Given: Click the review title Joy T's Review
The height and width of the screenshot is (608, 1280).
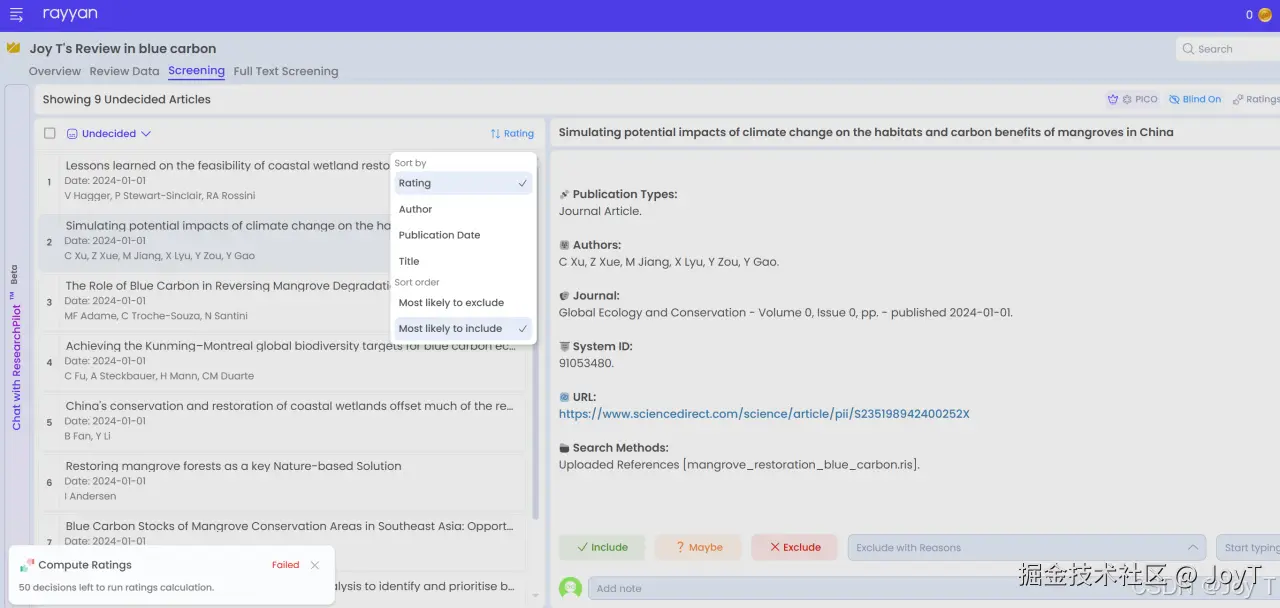Looking at the screenshot, I should point(123,48).
